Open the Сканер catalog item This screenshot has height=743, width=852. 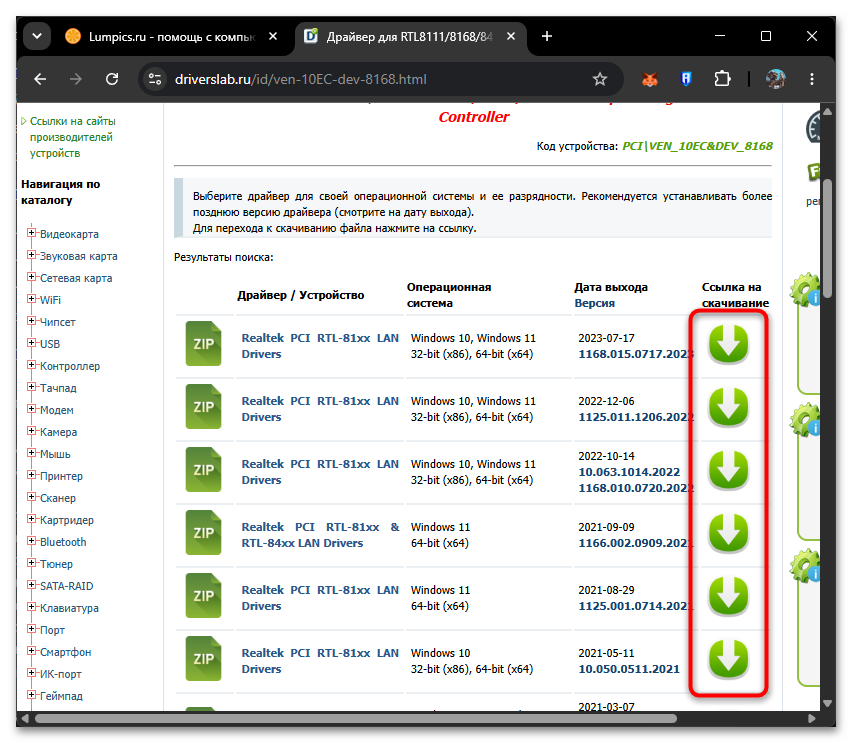[x=58, y=498]
